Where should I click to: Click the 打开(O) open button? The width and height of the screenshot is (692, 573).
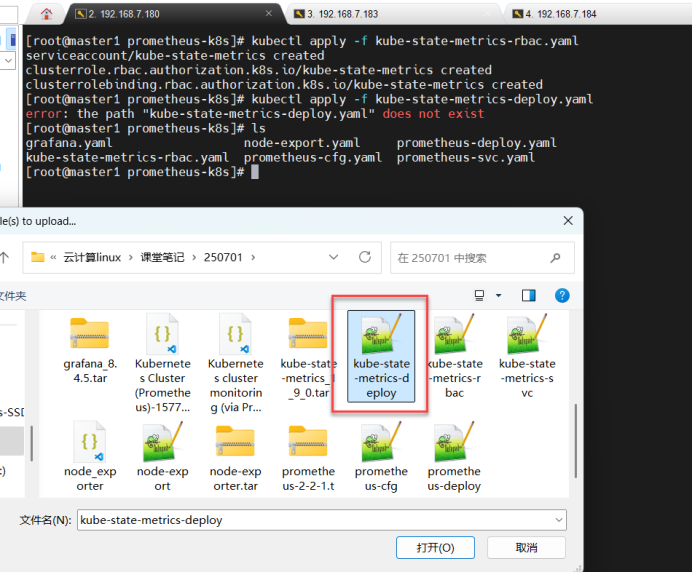pos(434,548)
